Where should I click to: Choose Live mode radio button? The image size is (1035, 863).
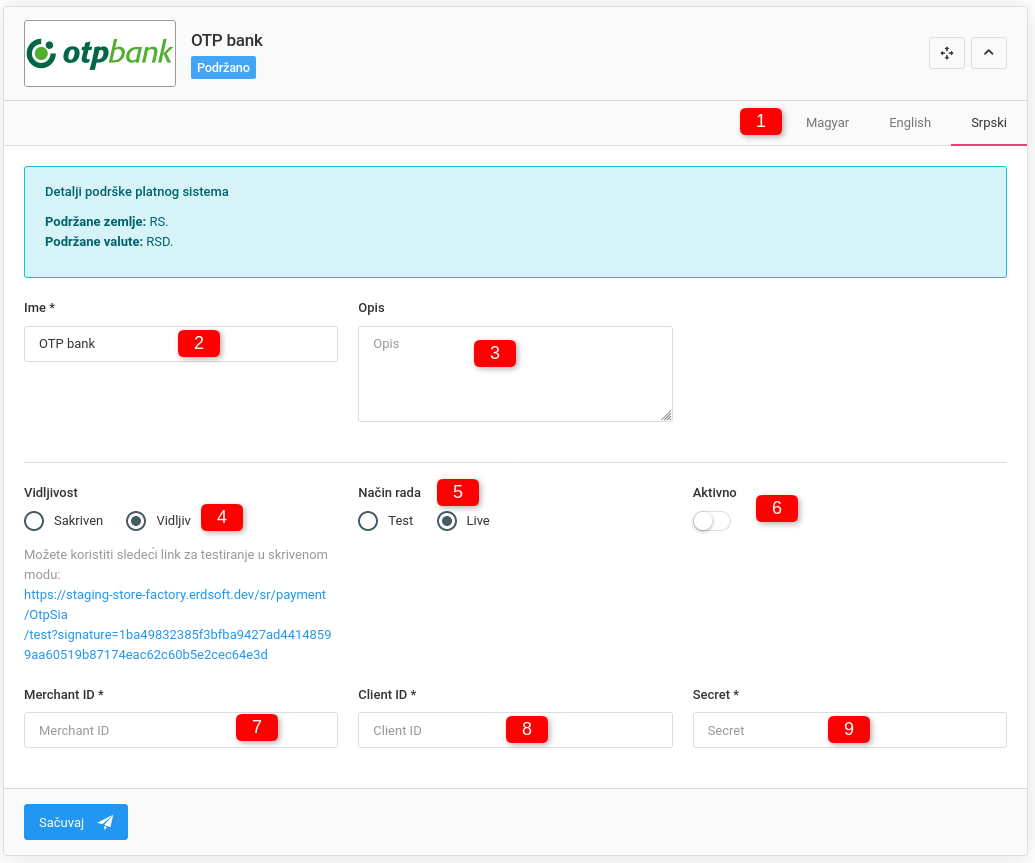pyautogui.click(x=448, y=521)
